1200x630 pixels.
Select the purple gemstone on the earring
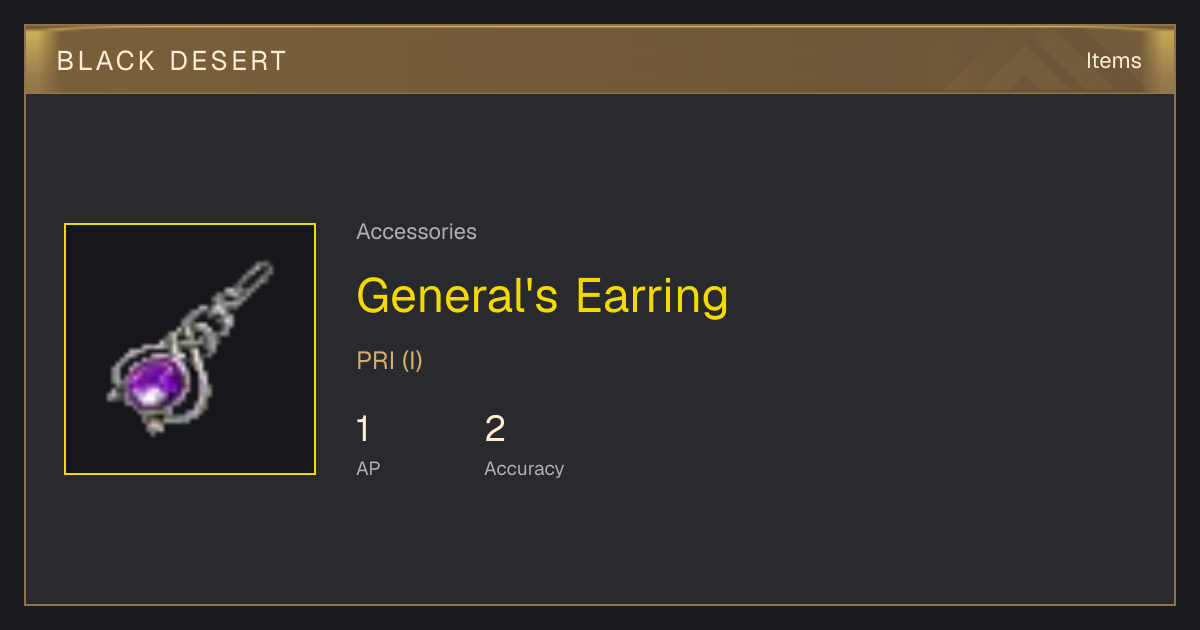(158, 382)
